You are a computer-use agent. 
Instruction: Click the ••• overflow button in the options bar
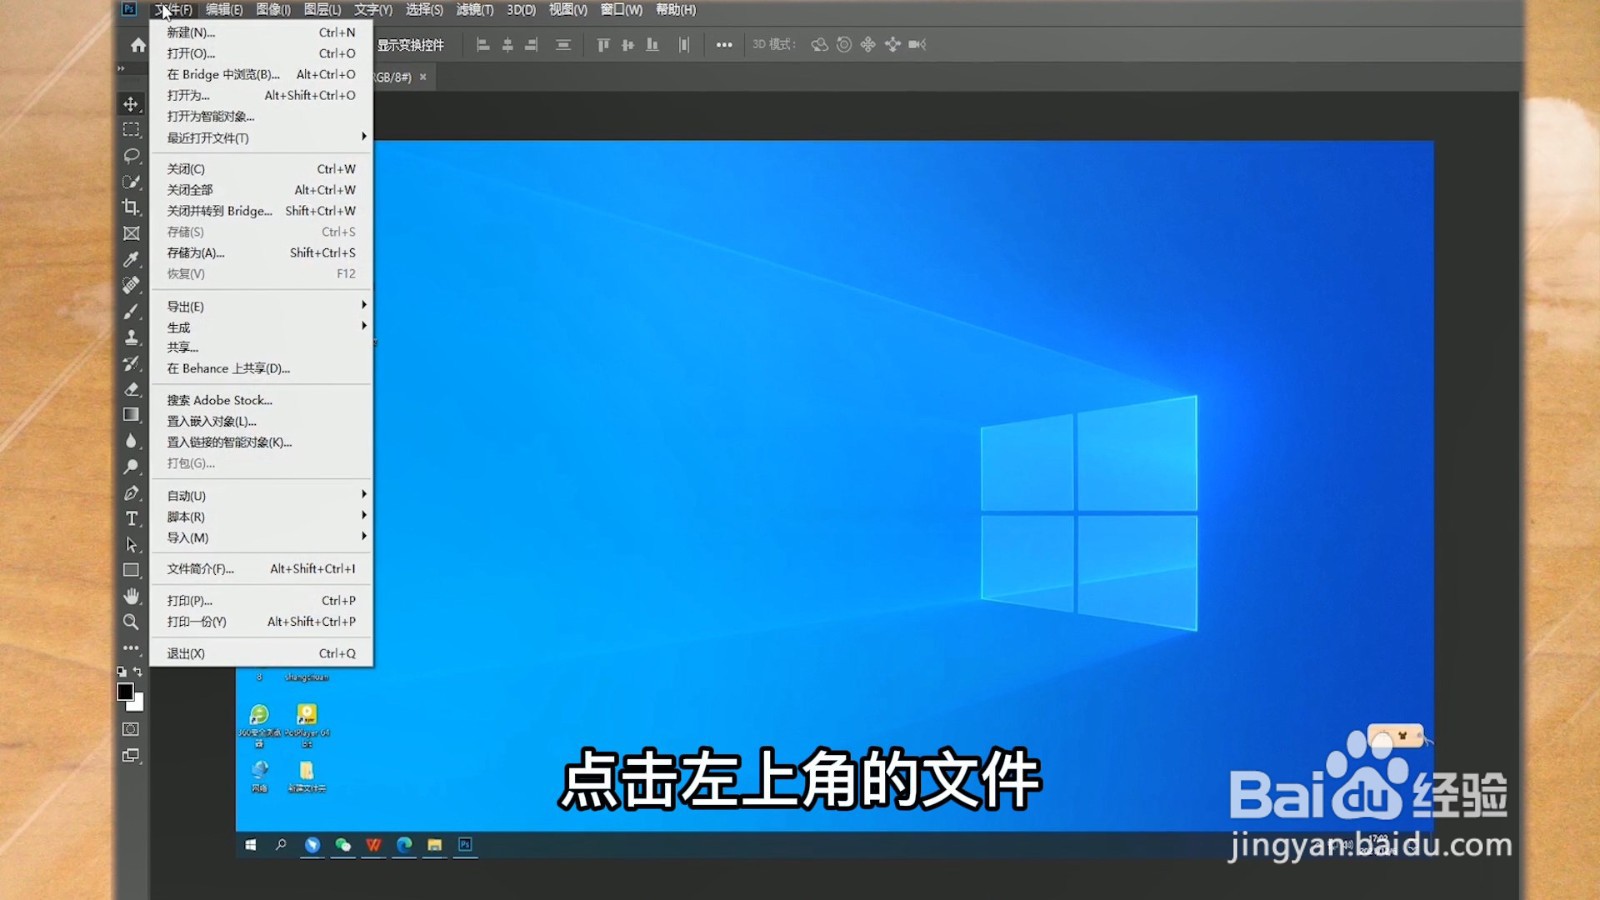point(725,44)
